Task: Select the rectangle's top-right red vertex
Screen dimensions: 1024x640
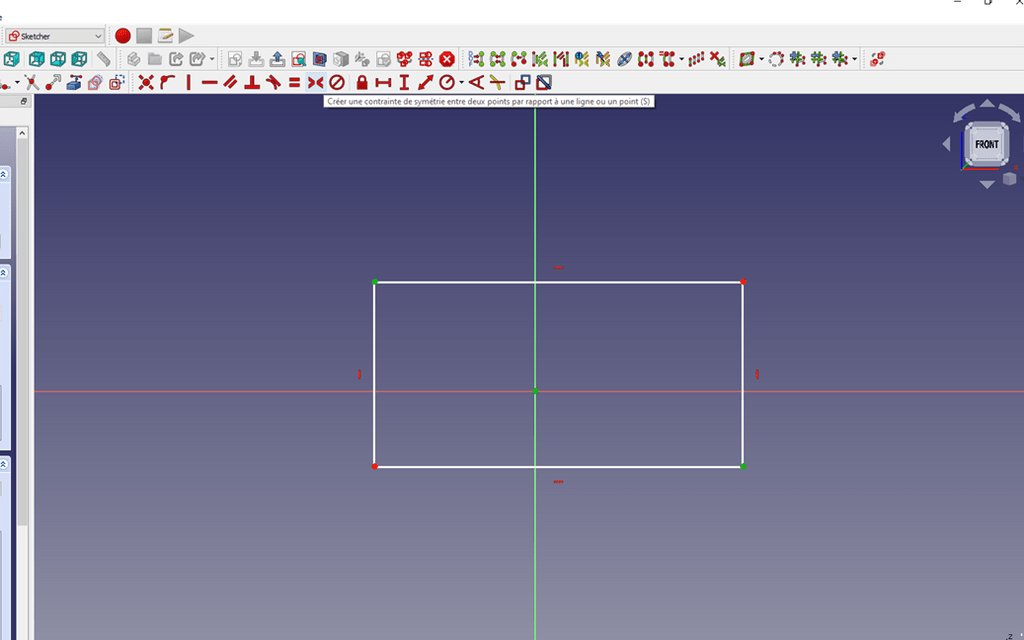Action: [743, 281]
